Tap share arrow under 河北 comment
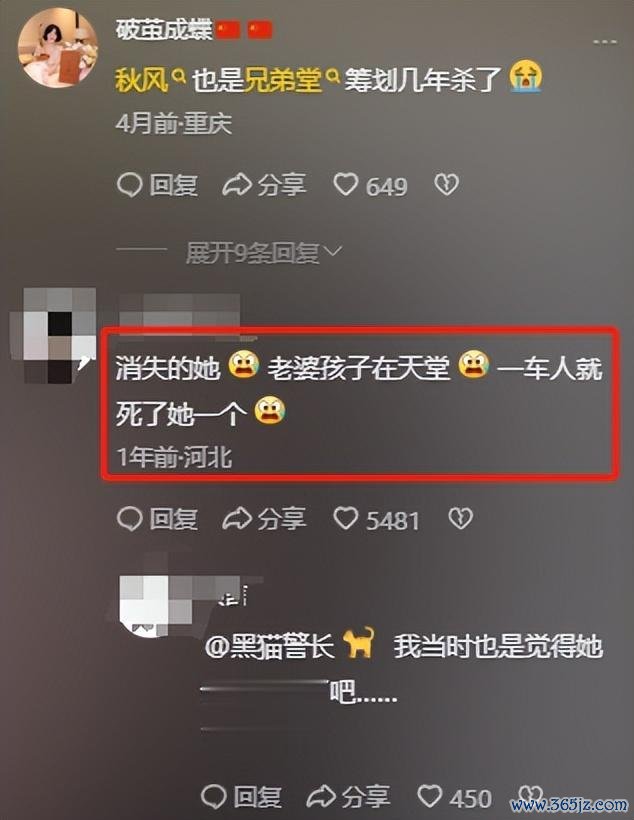 pos(237,519)
